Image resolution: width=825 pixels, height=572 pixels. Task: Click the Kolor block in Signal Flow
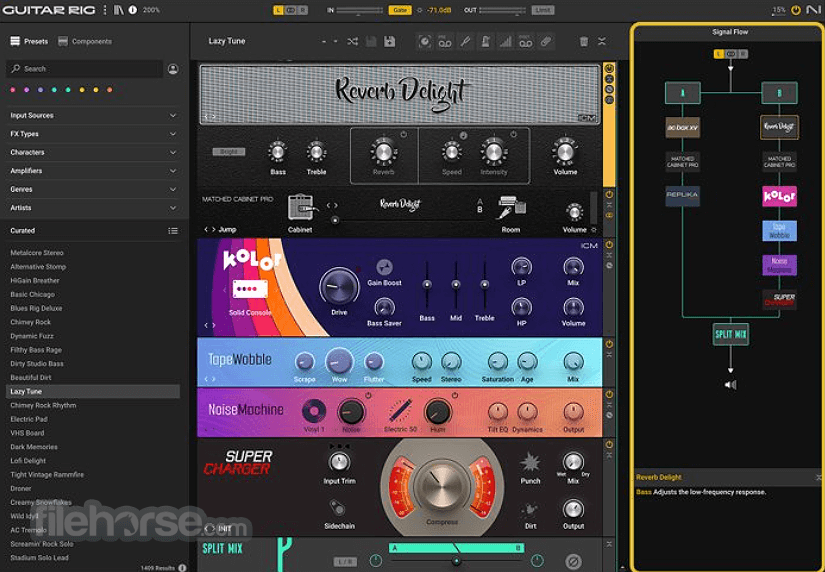pos(779,196)
